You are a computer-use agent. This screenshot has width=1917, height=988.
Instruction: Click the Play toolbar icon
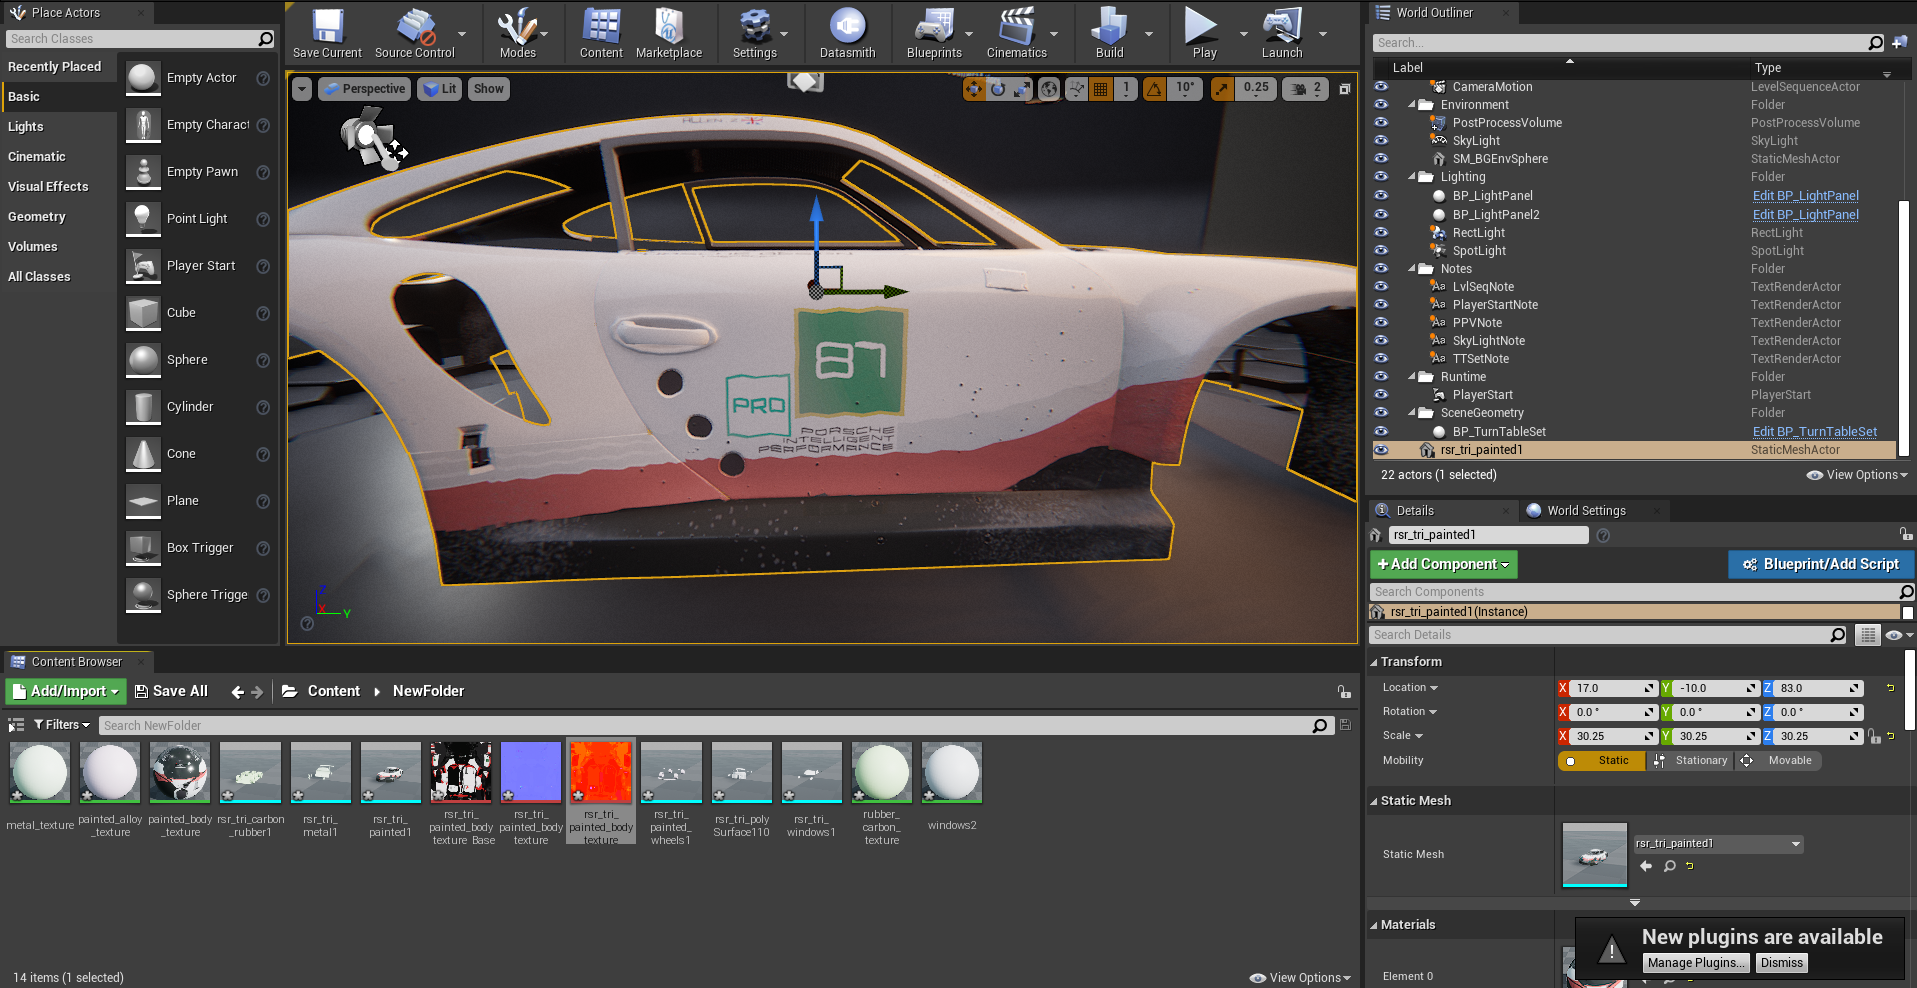1204,33
